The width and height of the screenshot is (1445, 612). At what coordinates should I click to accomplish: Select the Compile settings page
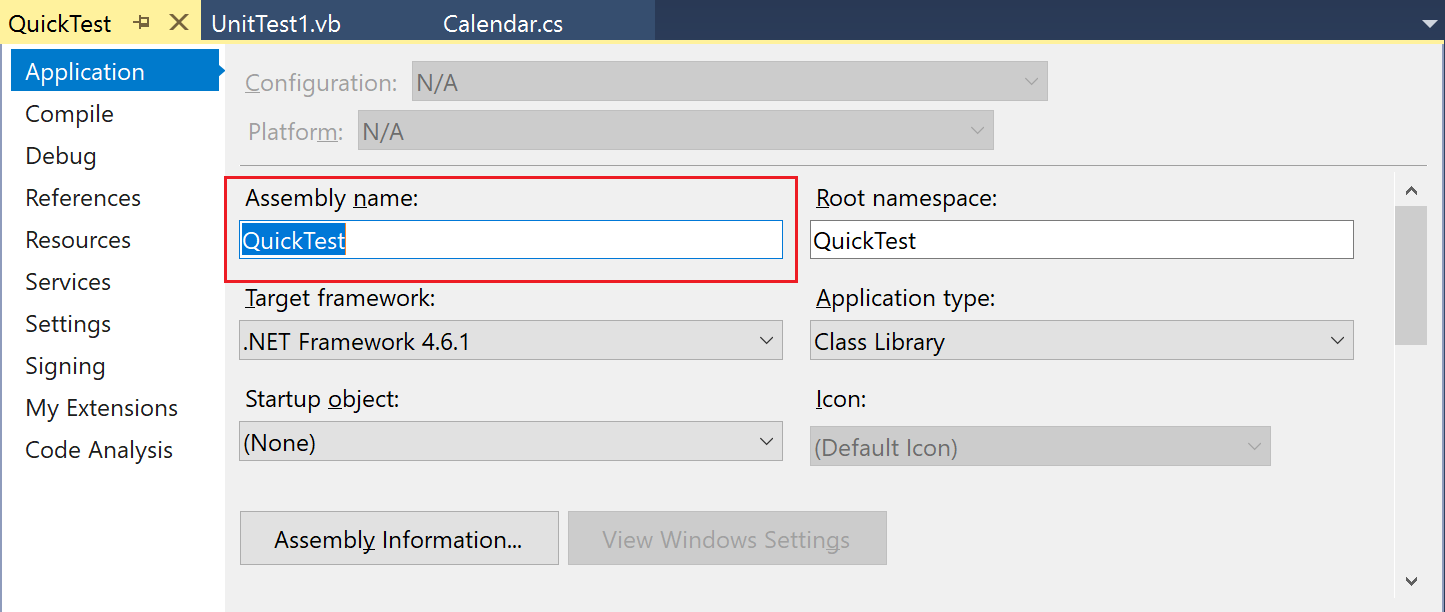(x=68, y=113)
